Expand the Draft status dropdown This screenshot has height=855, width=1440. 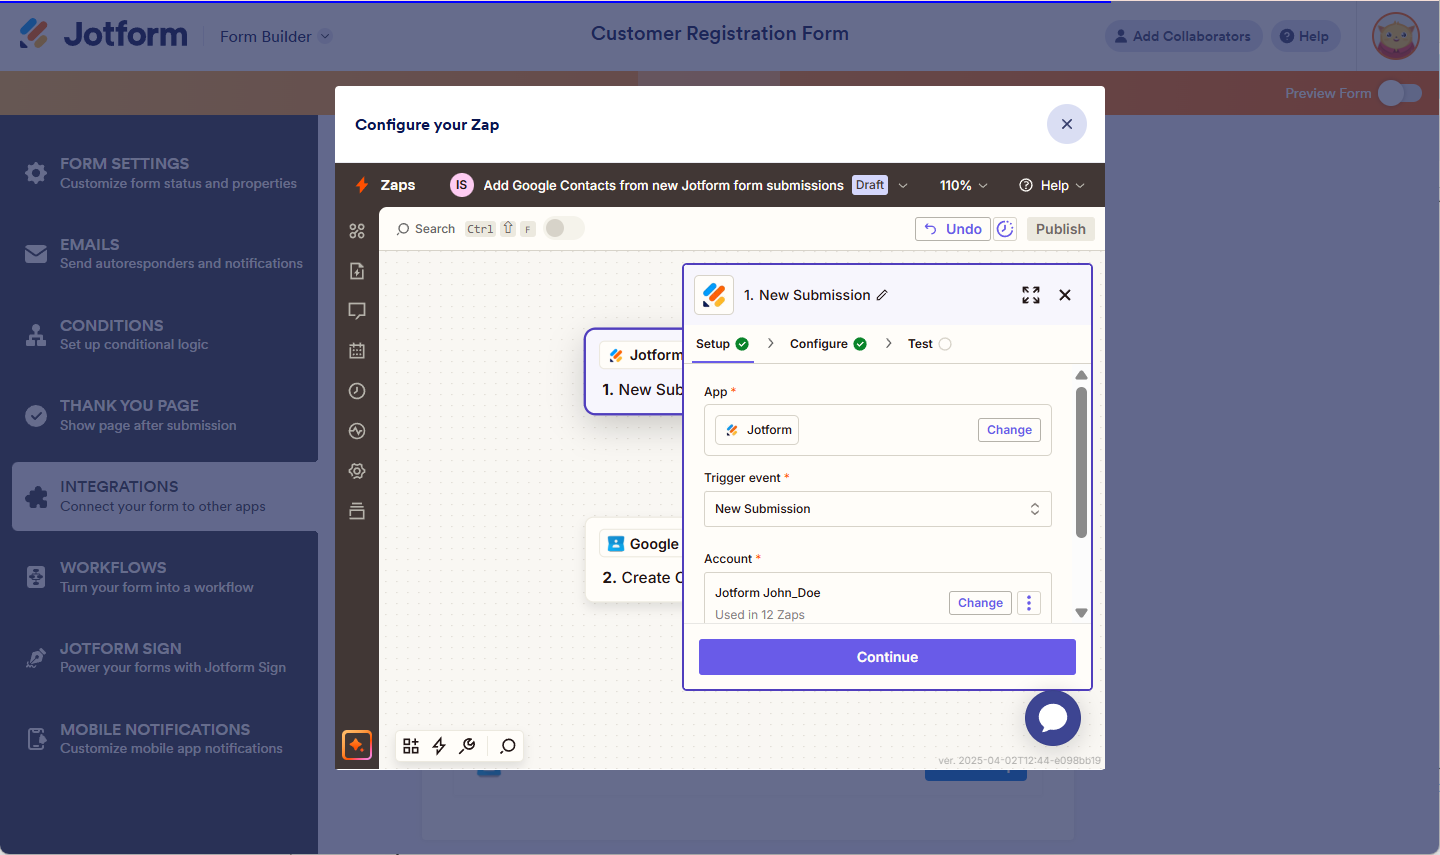pos(902,186)
